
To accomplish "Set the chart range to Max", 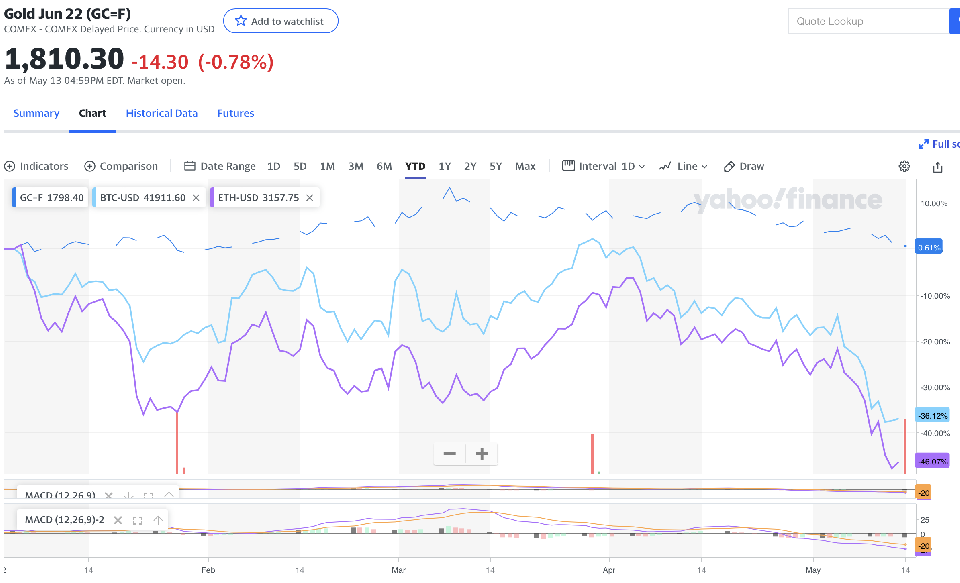I will pos(525,167).
